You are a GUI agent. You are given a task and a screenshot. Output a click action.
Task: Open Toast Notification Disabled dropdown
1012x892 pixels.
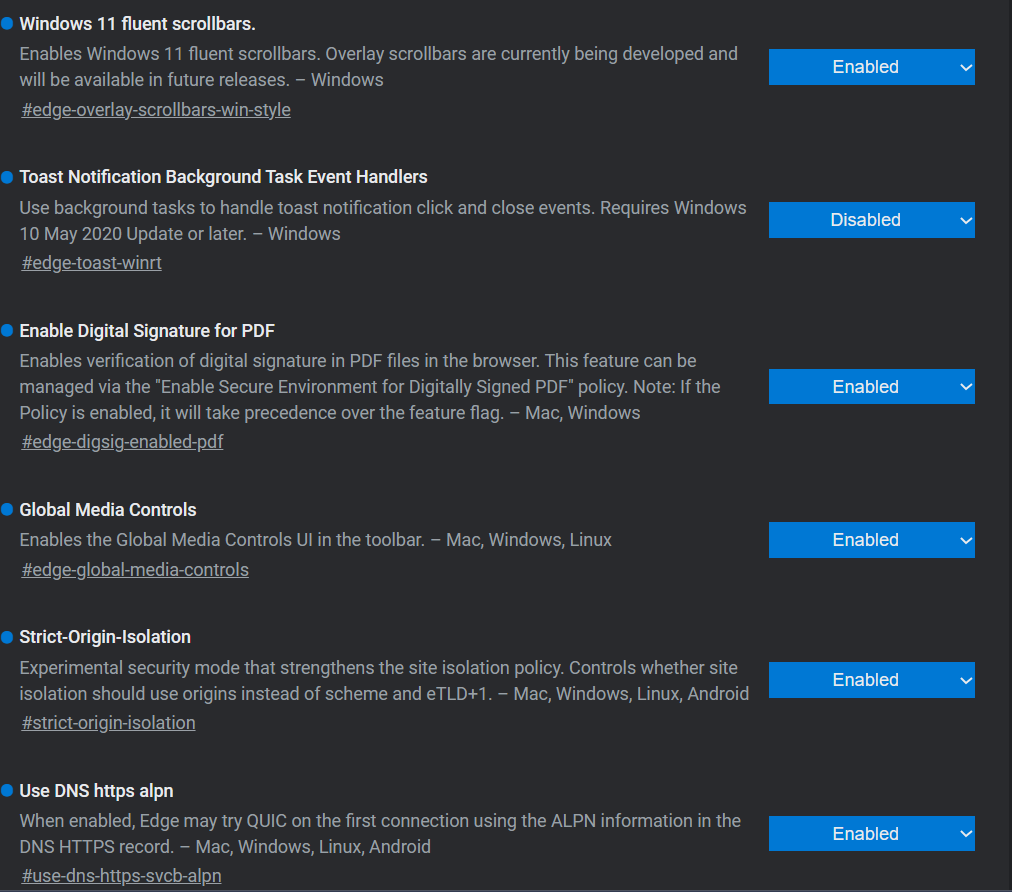(871, 220)
